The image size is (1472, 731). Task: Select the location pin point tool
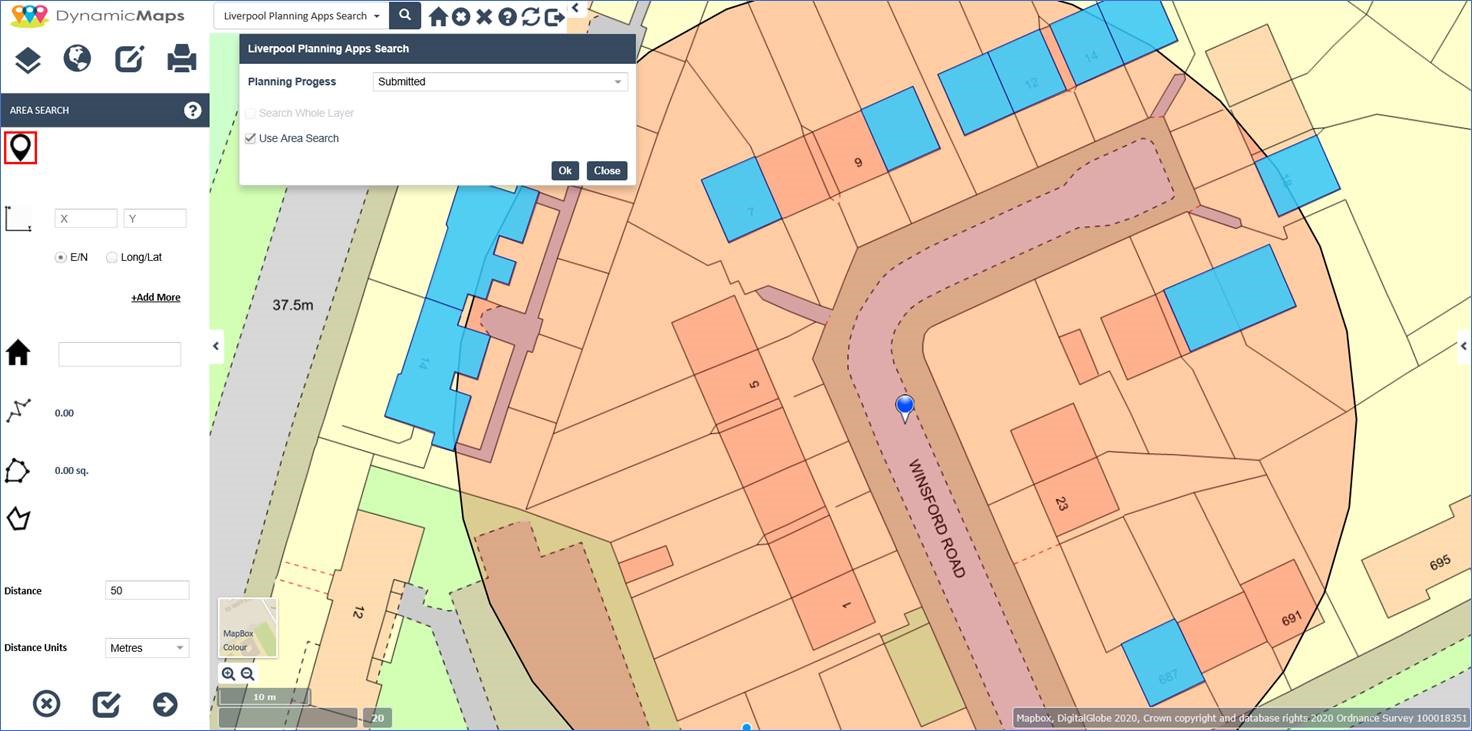click(20, 148)
